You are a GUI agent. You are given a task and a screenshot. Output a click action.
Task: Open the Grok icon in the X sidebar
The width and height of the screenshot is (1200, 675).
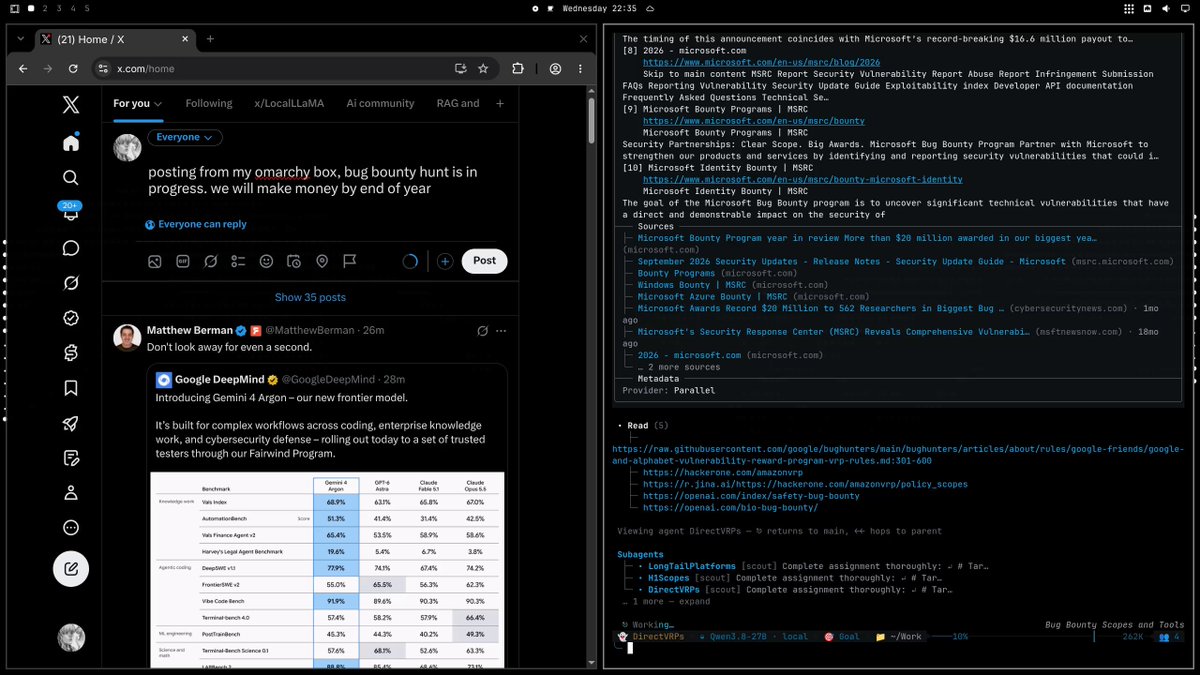tap(71, 283)
